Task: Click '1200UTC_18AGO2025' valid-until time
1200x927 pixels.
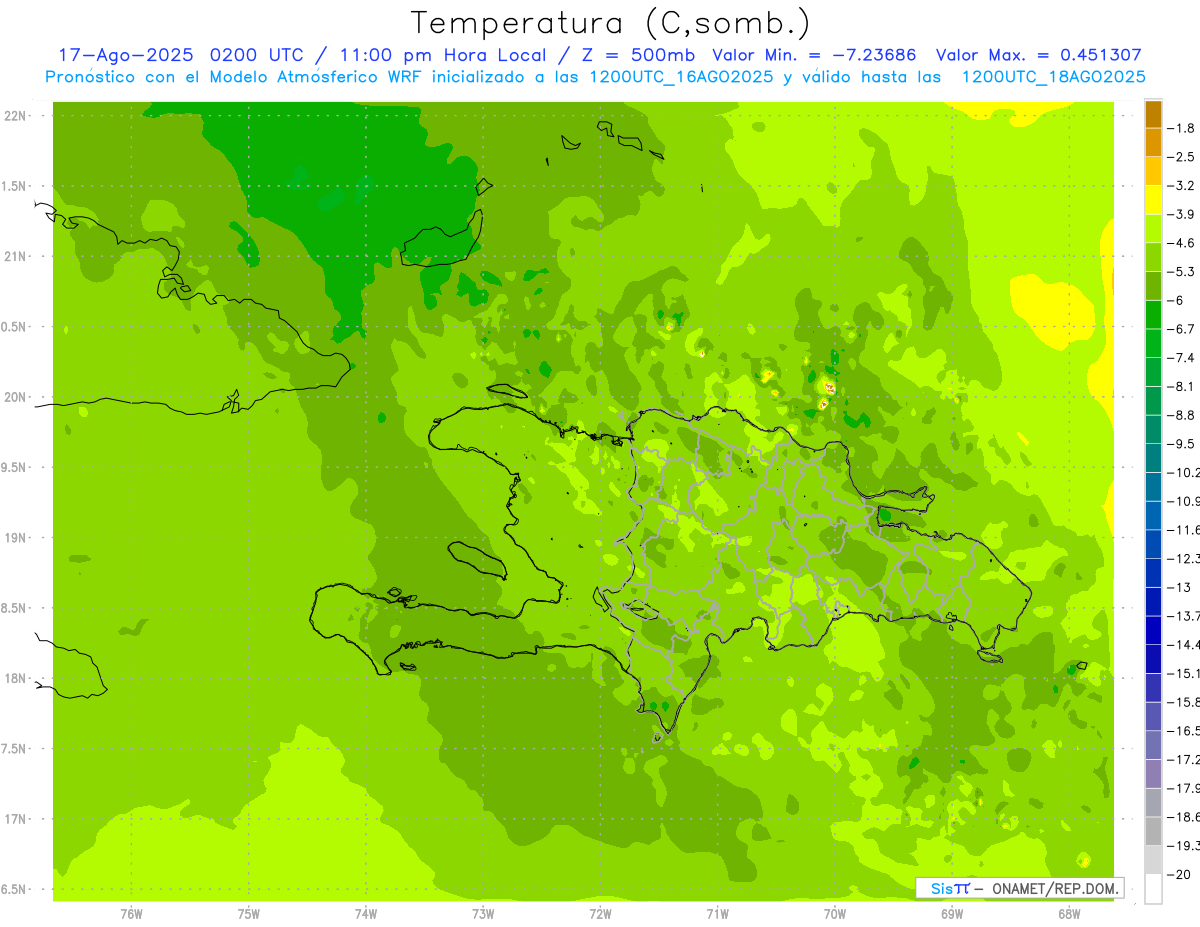Action: coord(1053,77)
